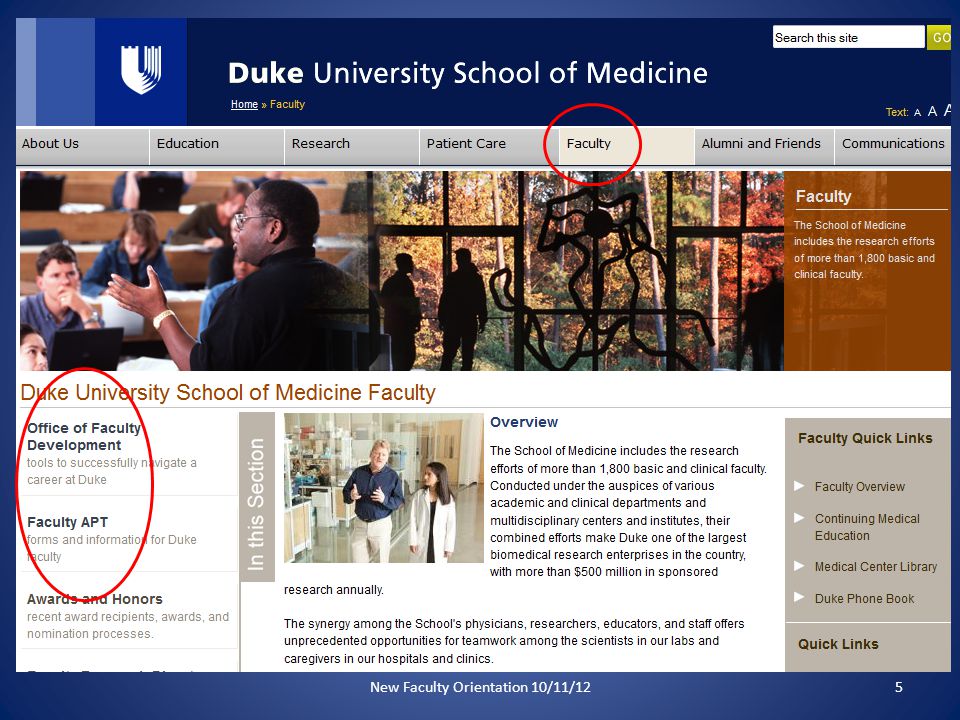Open the Awards and Honors link
The height and width of the screenshot is (720, 960).
(x=95, y=599)
